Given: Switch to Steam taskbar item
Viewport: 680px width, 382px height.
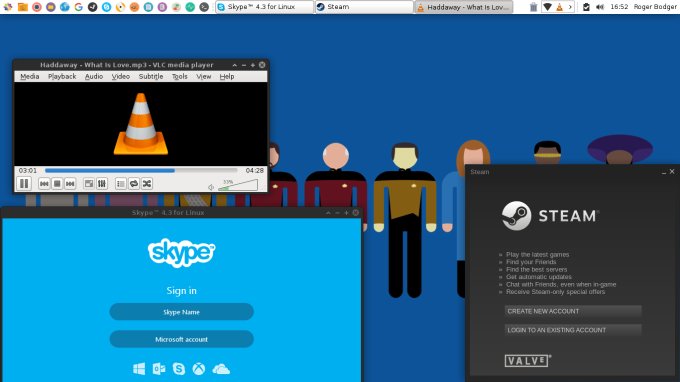Looking at the screenshot, I should coord(364,7).
